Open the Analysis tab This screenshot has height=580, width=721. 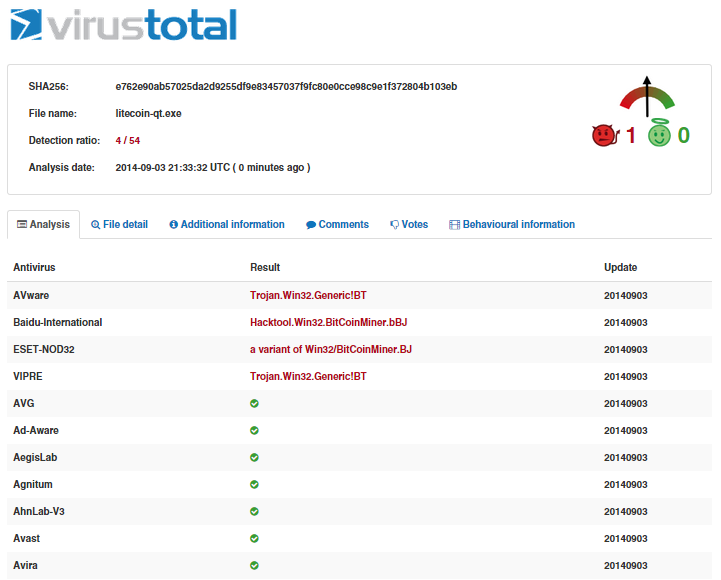pyautogui.click(x=43, y=224)
